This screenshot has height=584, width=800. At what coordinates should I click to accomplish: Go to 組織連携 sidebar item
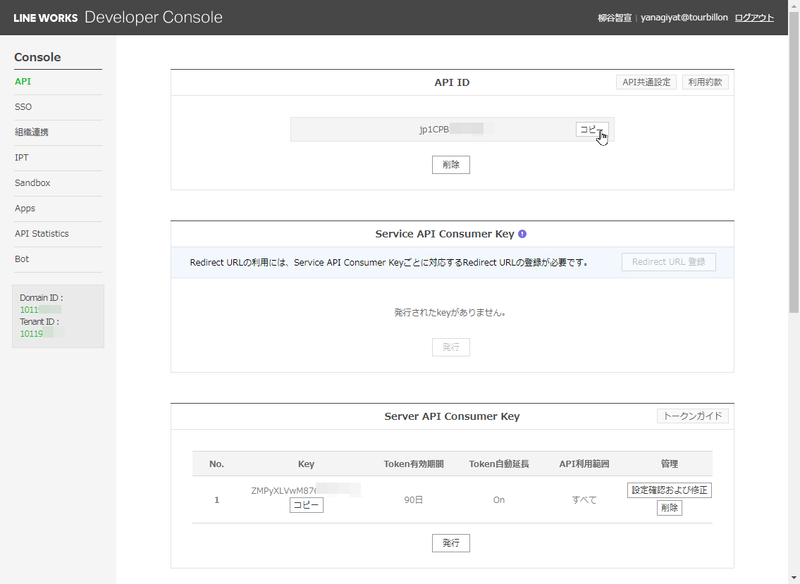[32, 132]
